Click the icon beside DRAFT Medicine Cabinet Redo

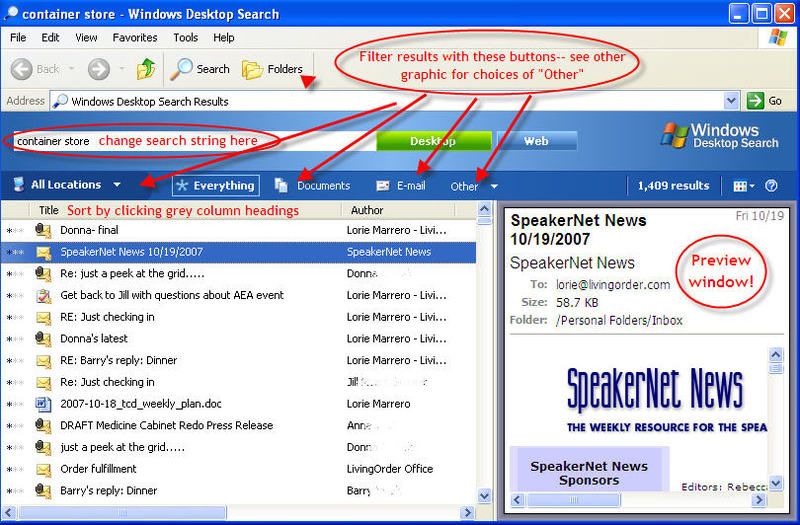[43, 426]
